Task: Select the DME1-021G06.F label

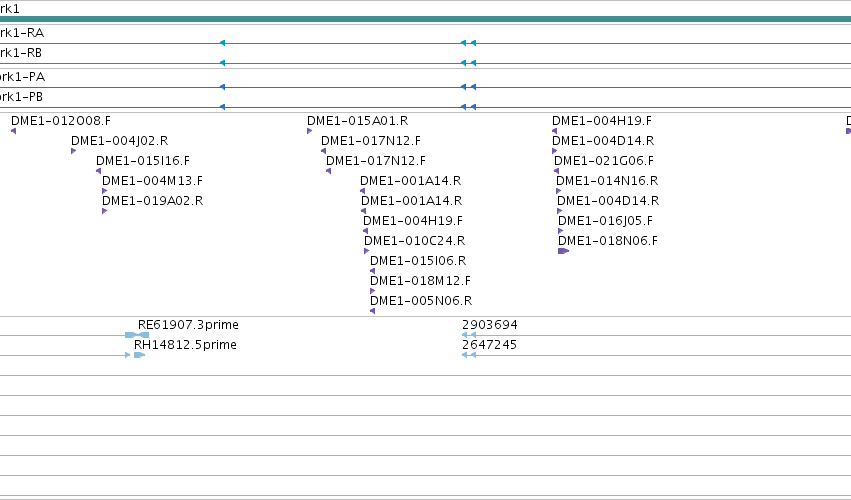Action: [604, 161]
